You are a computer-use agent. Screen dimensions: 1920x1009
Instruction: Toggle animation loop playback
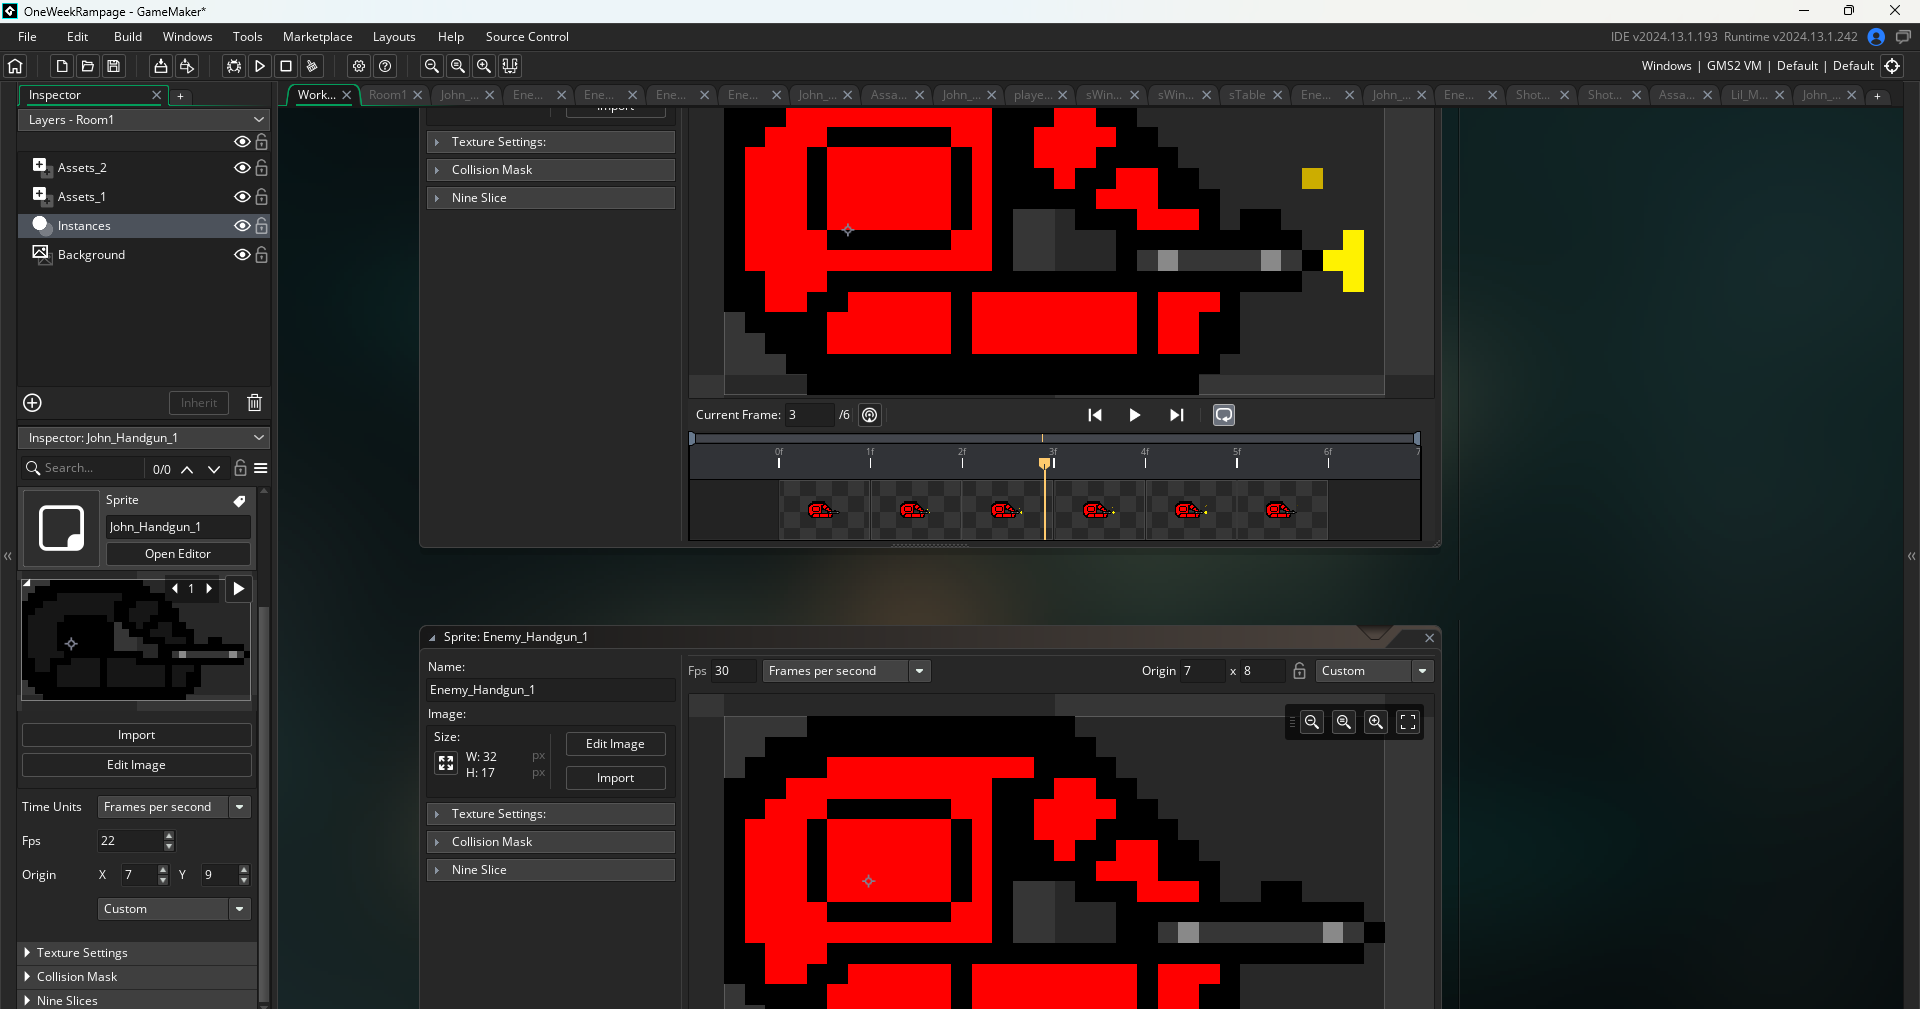1224,415
